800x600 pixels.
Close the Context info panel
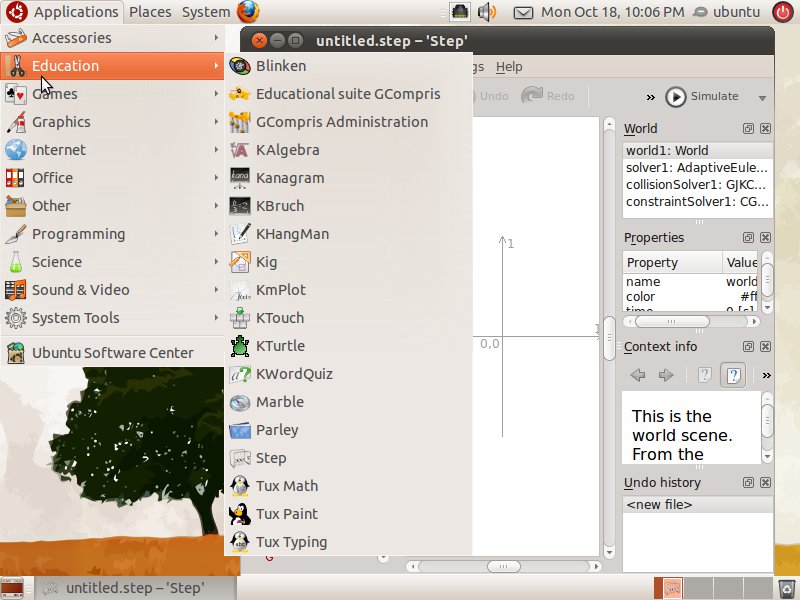765,347
